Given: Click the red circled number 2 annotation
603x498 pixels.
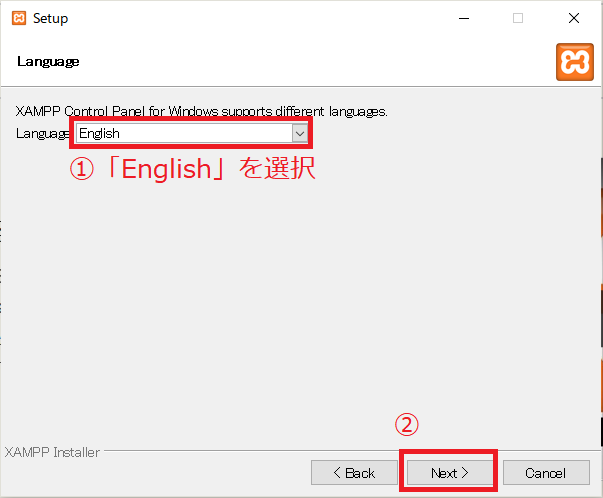Looking at the screenshot, I should point(405,424).
